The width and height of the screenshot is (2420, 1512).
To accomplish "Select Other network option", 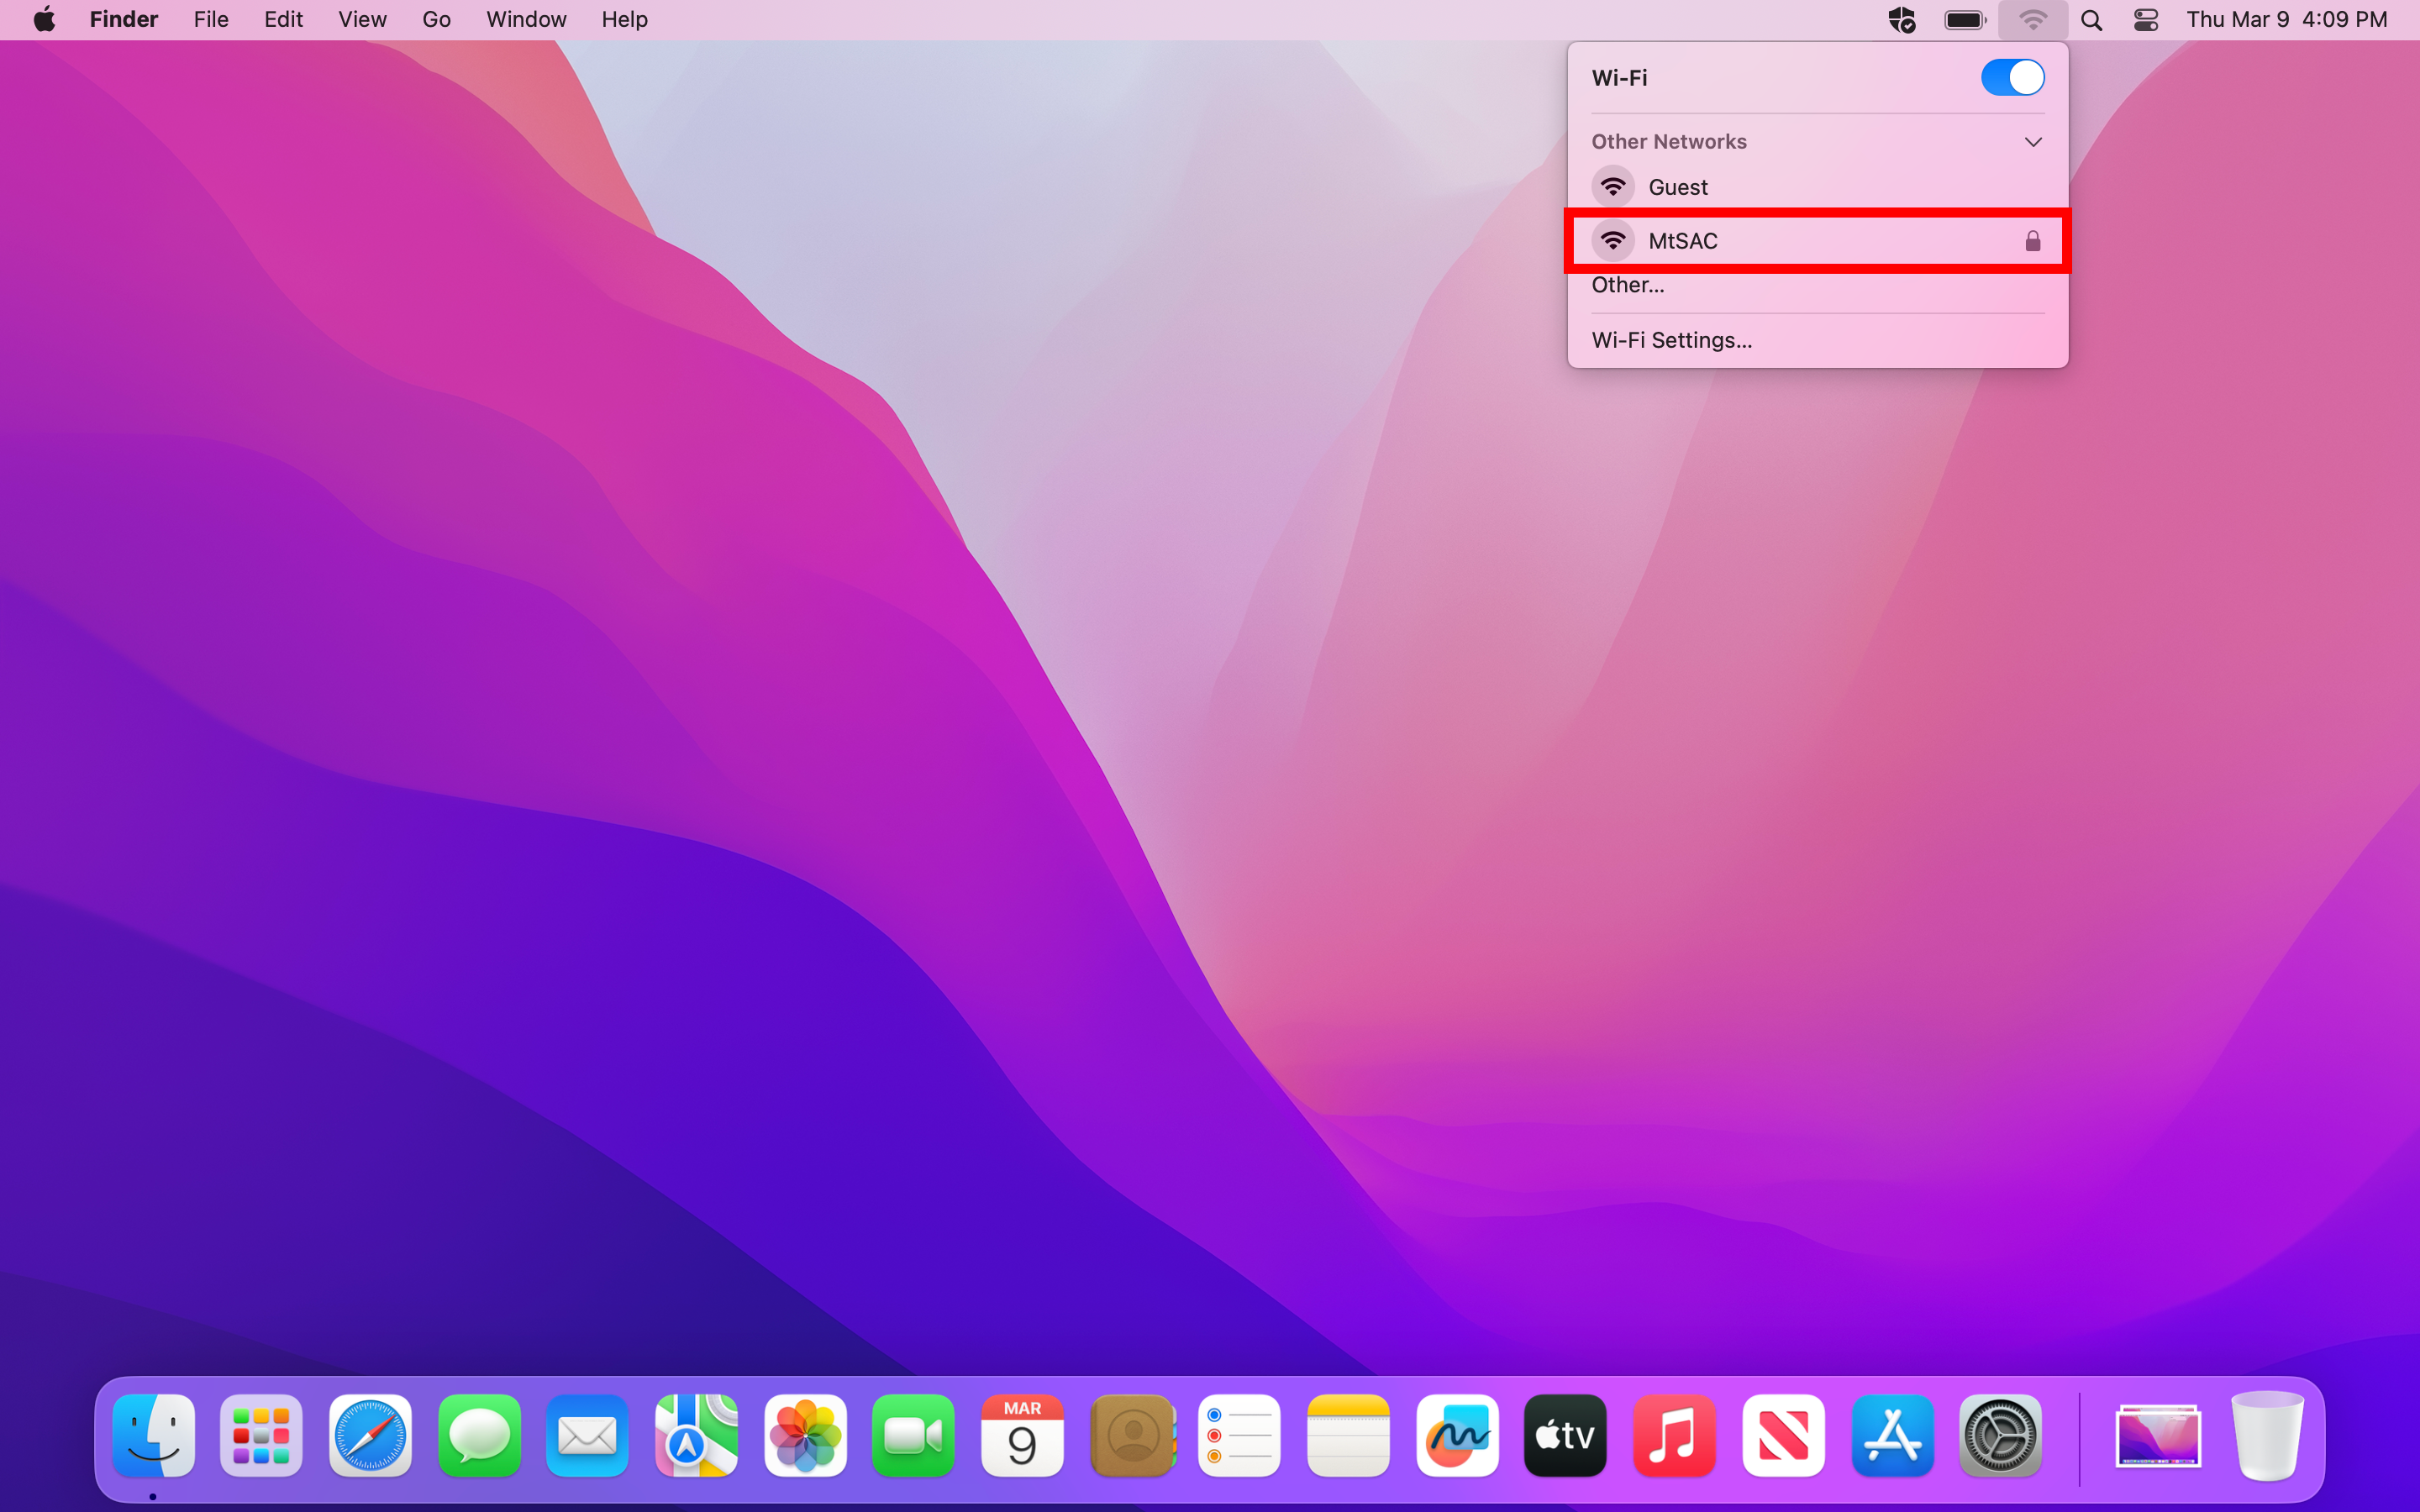I will click(1628, 284).
